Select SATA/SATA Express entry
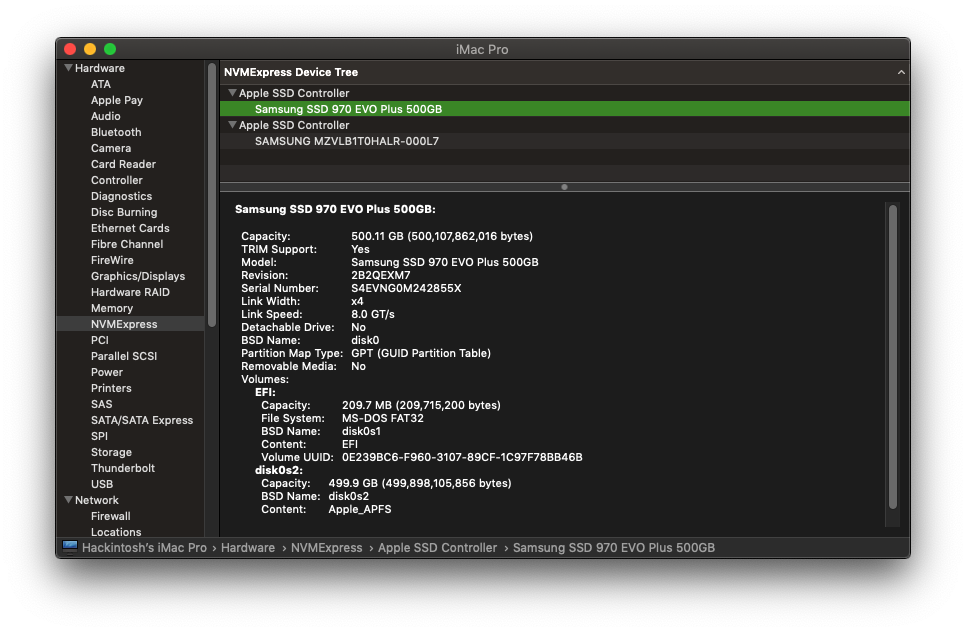 click(x=142, y=420)
